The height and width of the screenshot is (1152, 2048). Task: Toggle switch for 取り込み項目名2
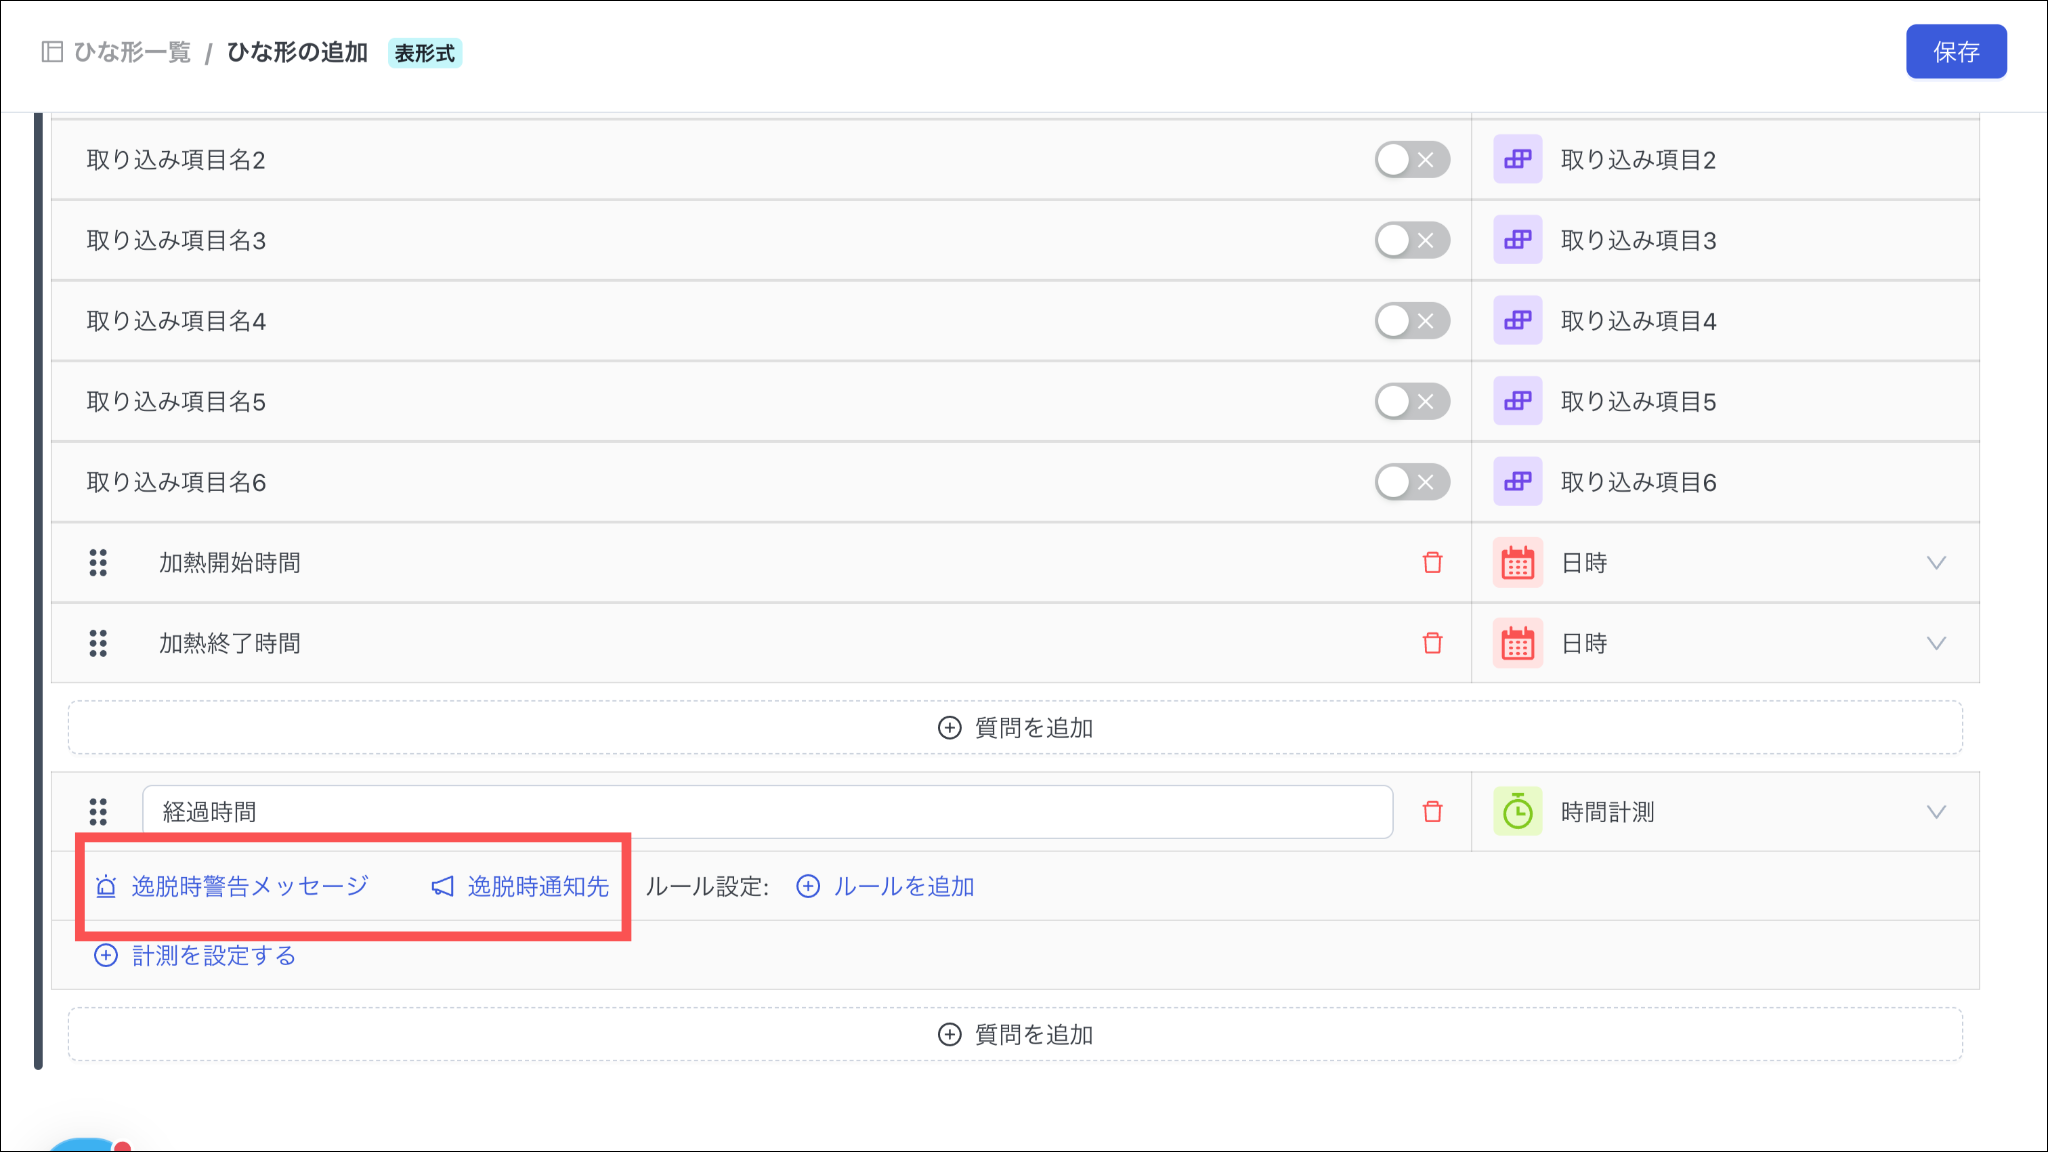click(1411, 160)
